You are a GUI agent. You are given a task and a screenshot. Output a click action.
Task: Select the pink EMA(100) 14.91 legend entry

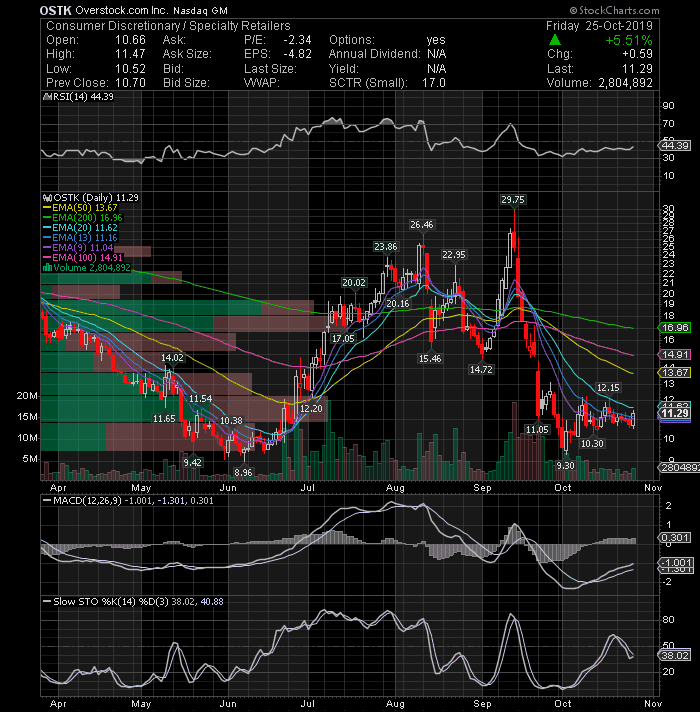83,257
